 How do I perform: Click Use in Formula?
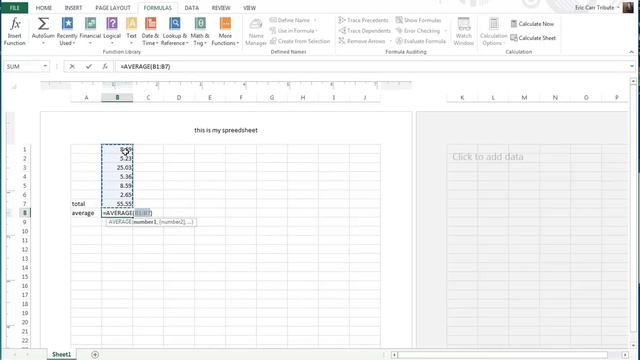293,31
